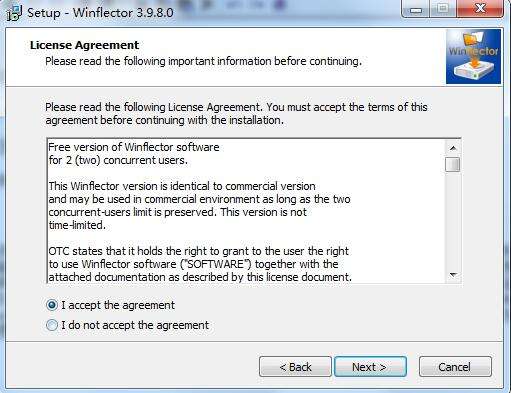Click the 'I accept the agreement' label text
Viewport: 511px width, 393px height.
(x=118, y=305)
